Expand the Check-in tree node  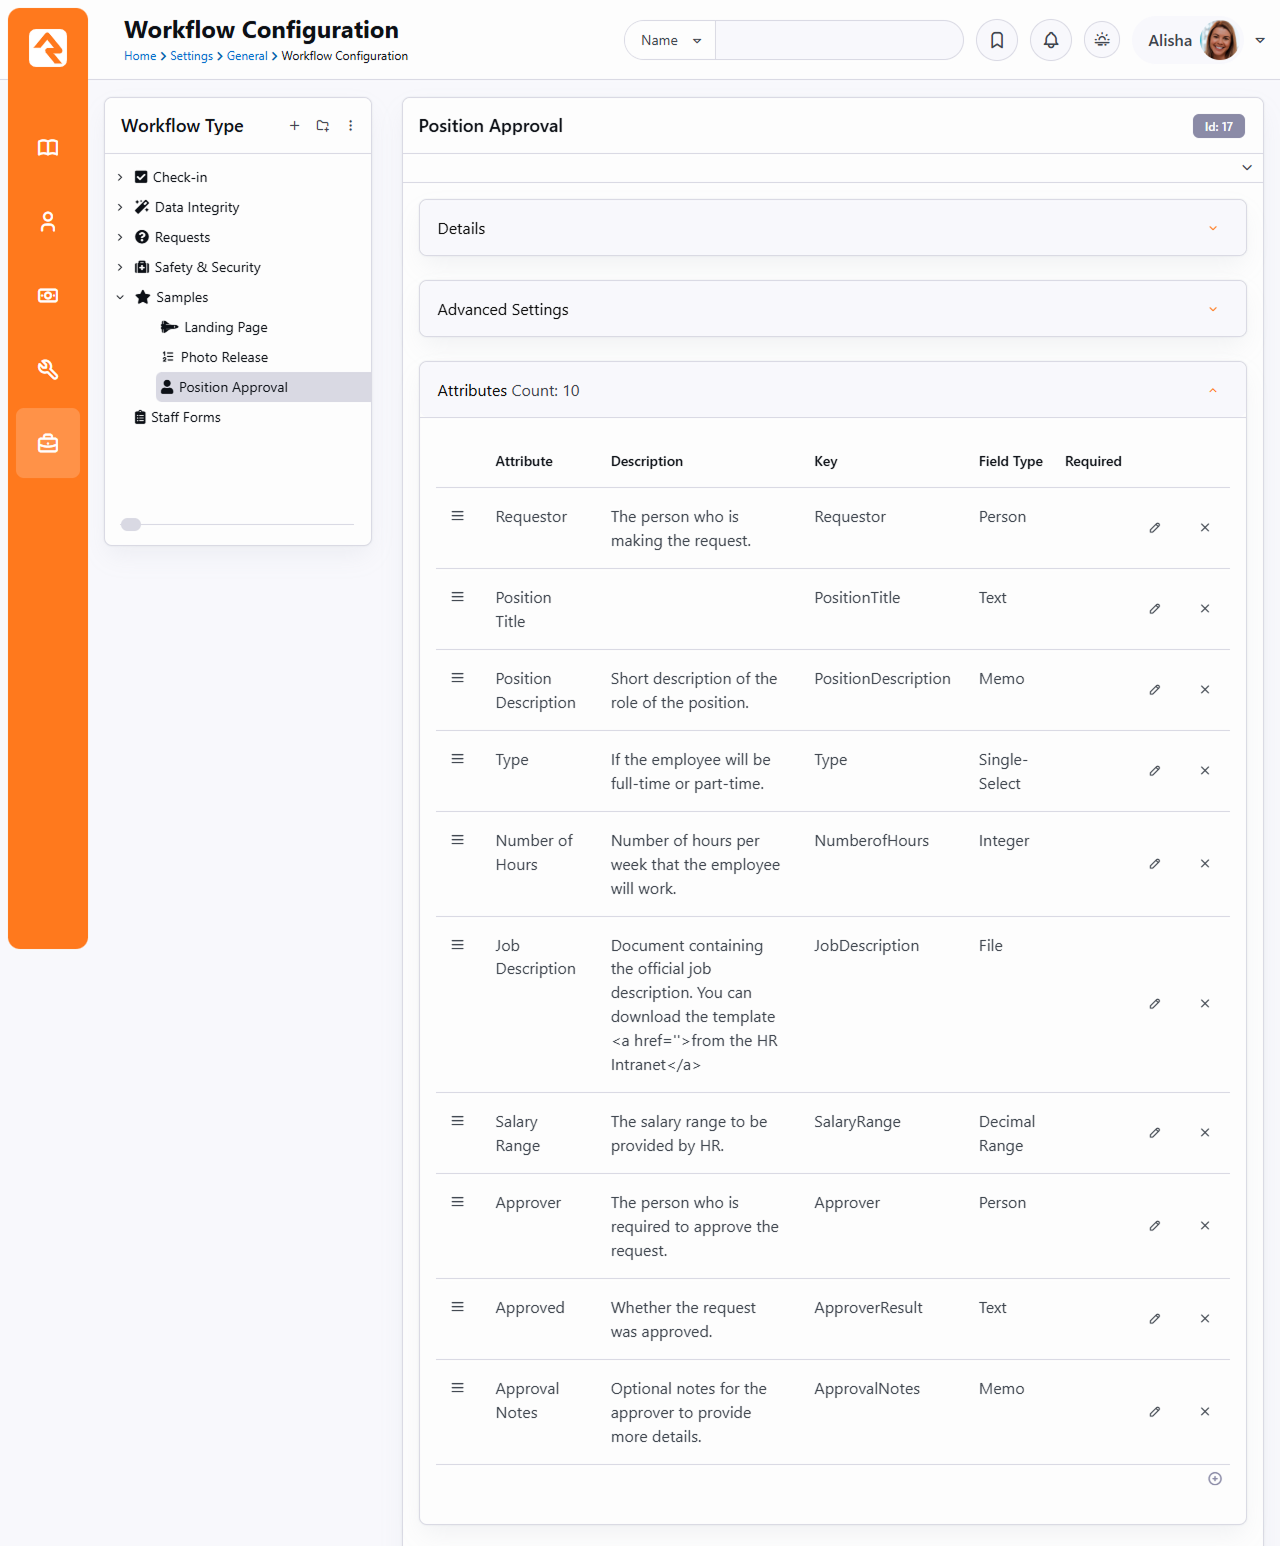click(x=120, y=178)
